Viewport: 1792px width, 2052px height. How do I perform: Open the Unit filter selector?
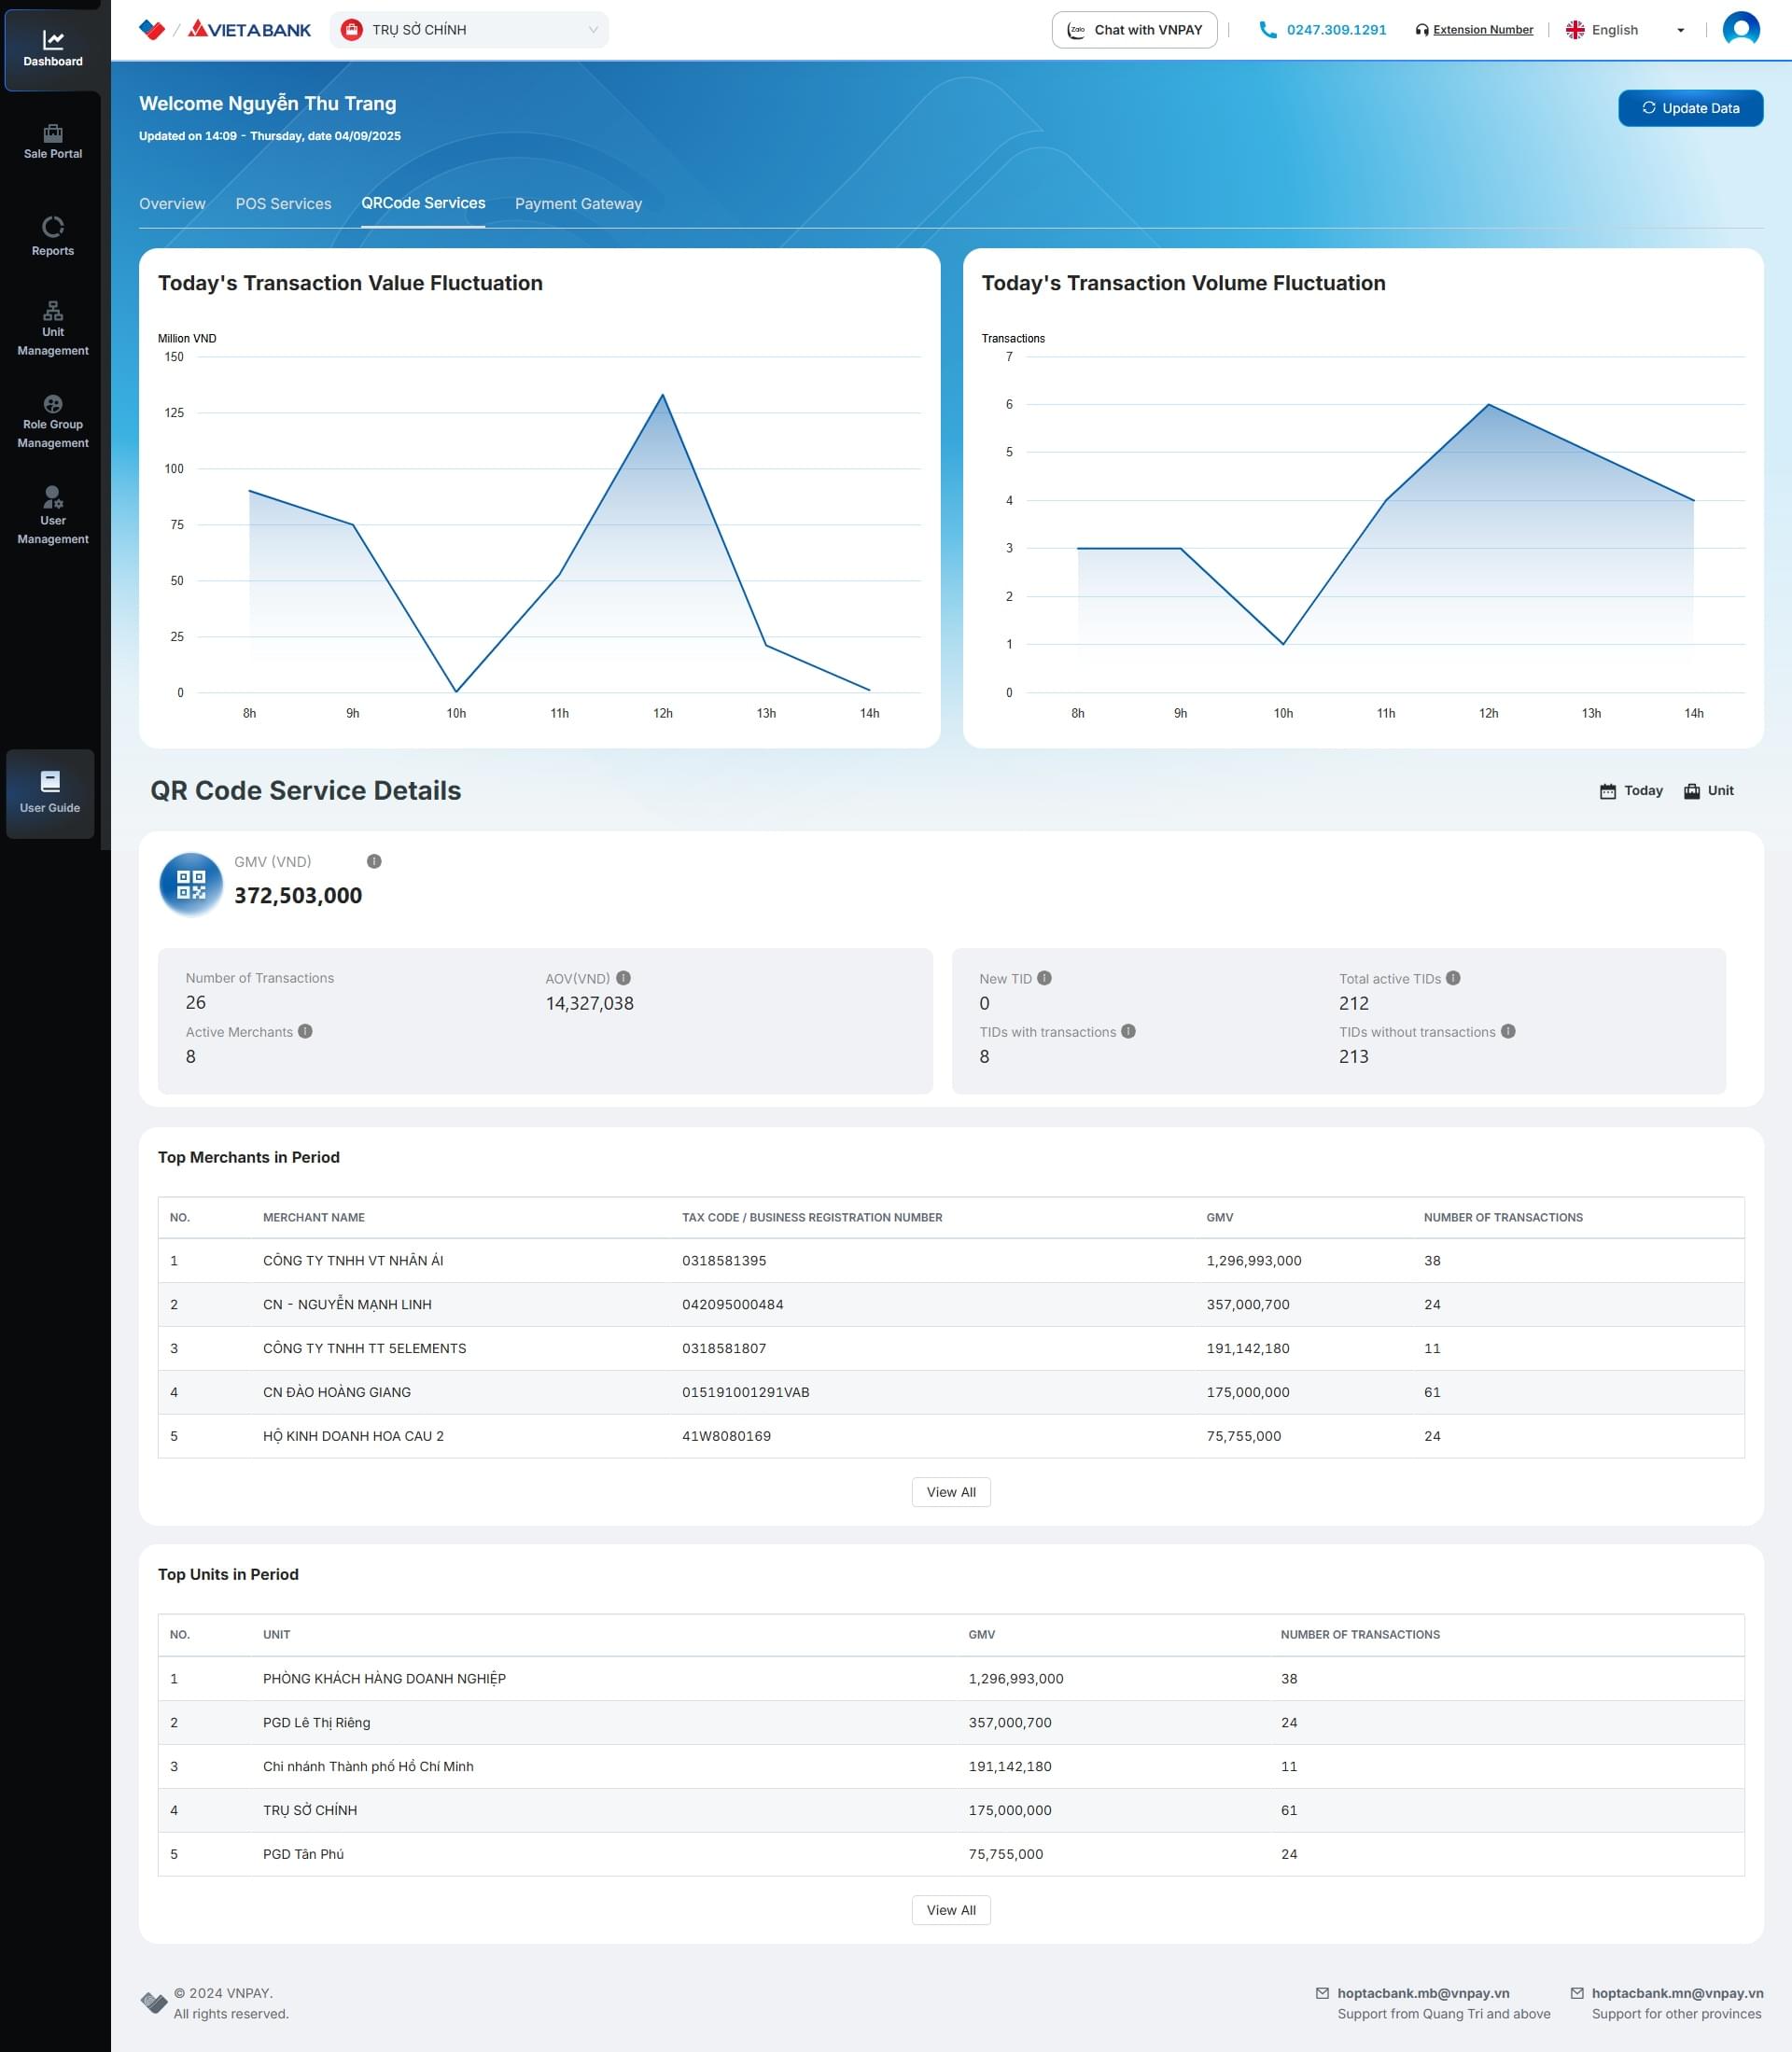point(1709,790)
